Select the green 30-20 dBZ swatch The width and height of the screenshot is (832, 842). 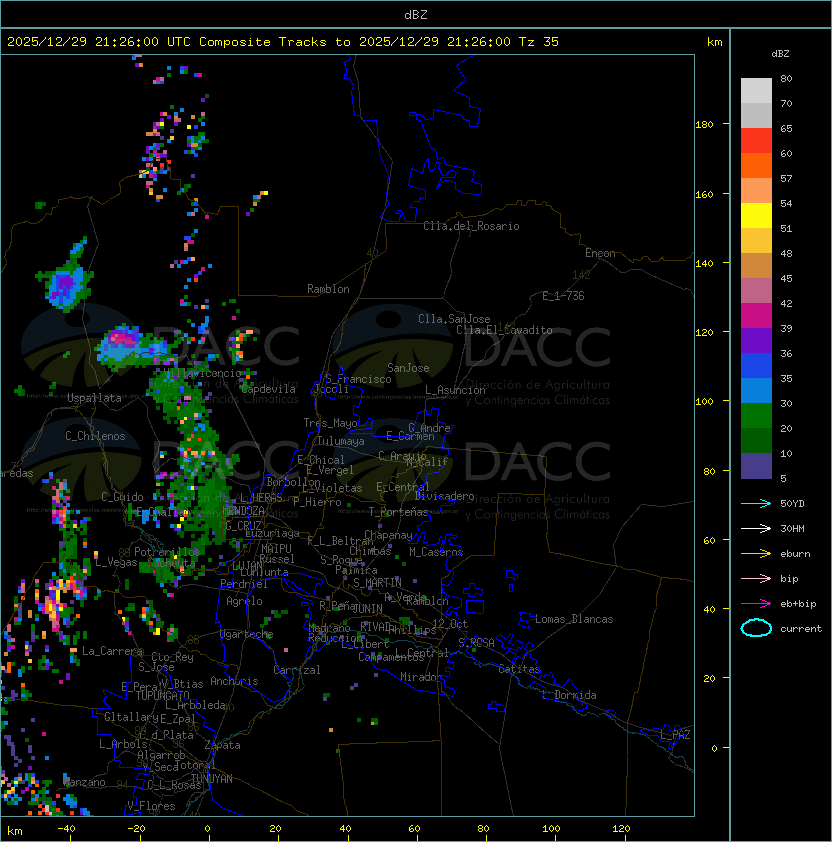pos(756,416)
